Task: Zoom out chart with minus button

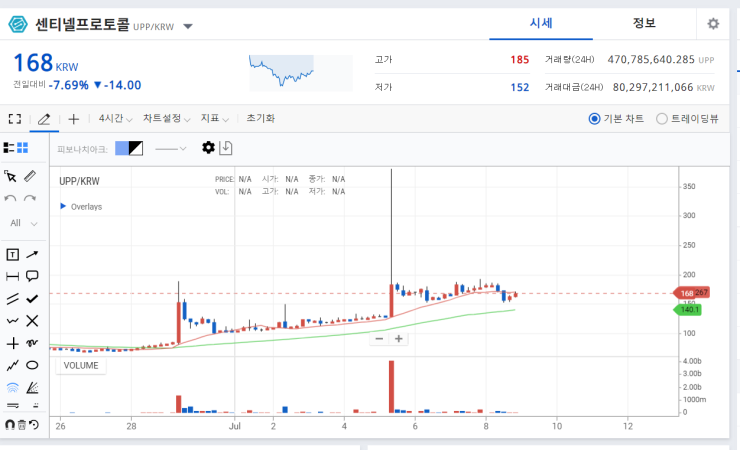Action: [x=379, y=339]
